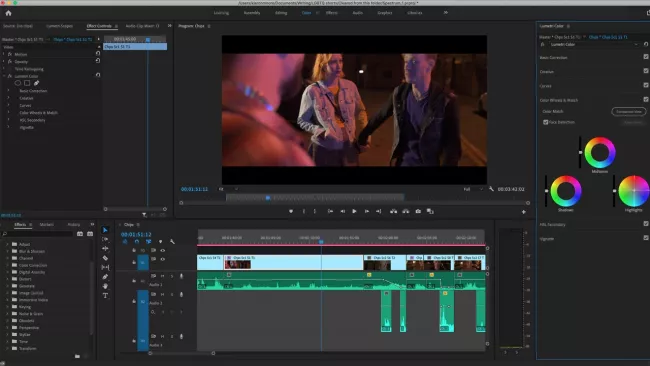Image resolution: width=650 pixels, height=366 pixels.
Task: Toggle linked selection in timeline
Action: [x=148, y=242]
